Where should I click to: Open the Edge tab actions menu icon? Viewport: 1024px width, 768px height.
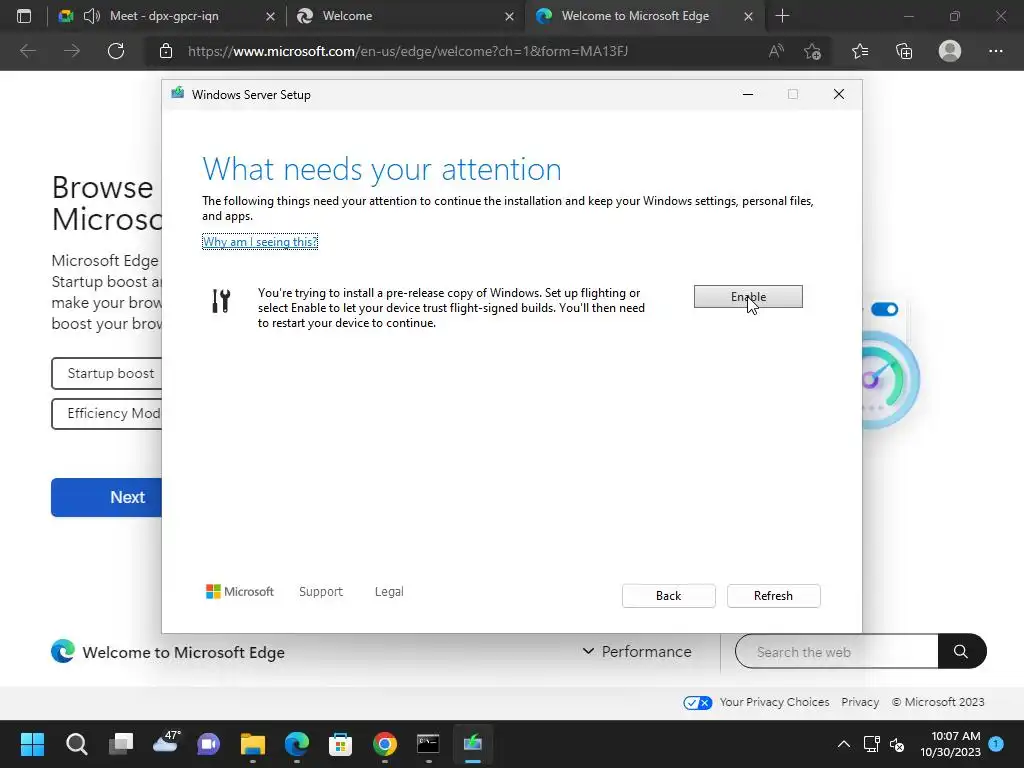tap(24, 16)
